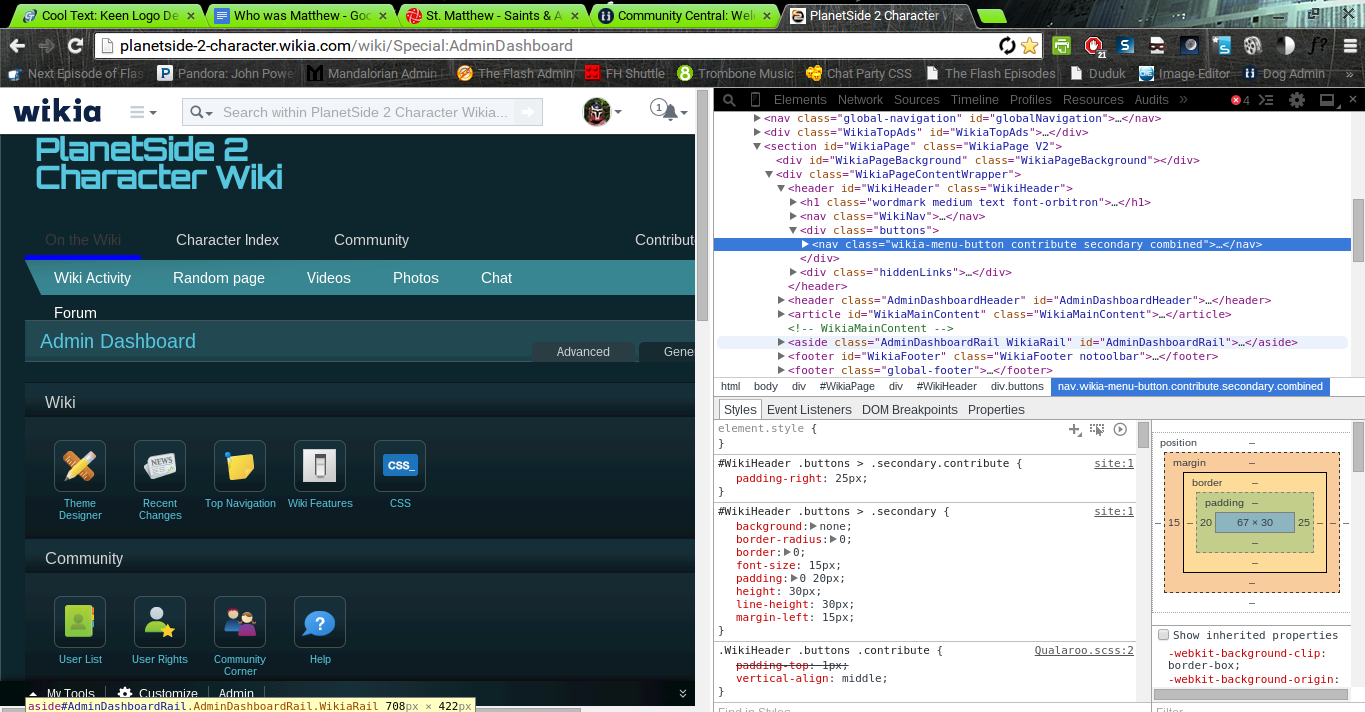Open the Event Listeners tab
1365x712 pixels.
809,410
